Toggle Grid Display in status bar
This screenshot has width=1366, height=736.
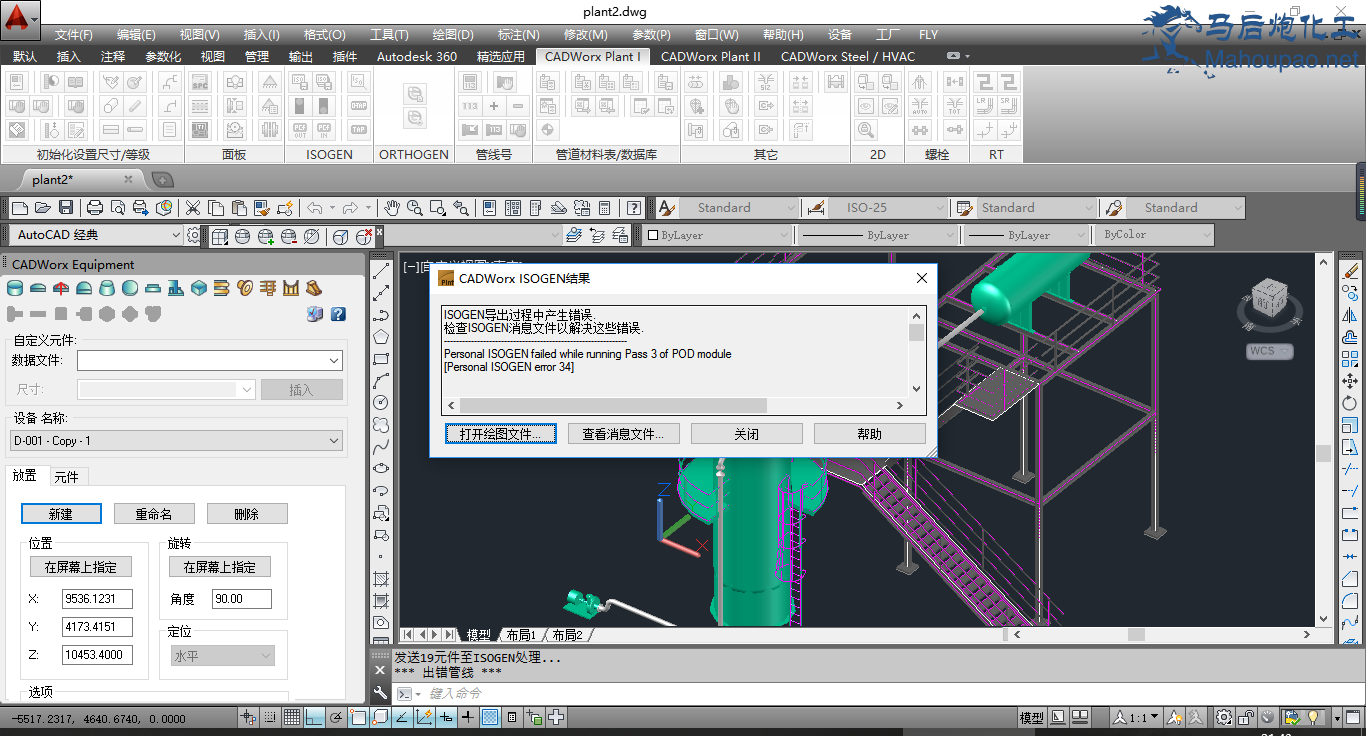(x=291, y=717)
